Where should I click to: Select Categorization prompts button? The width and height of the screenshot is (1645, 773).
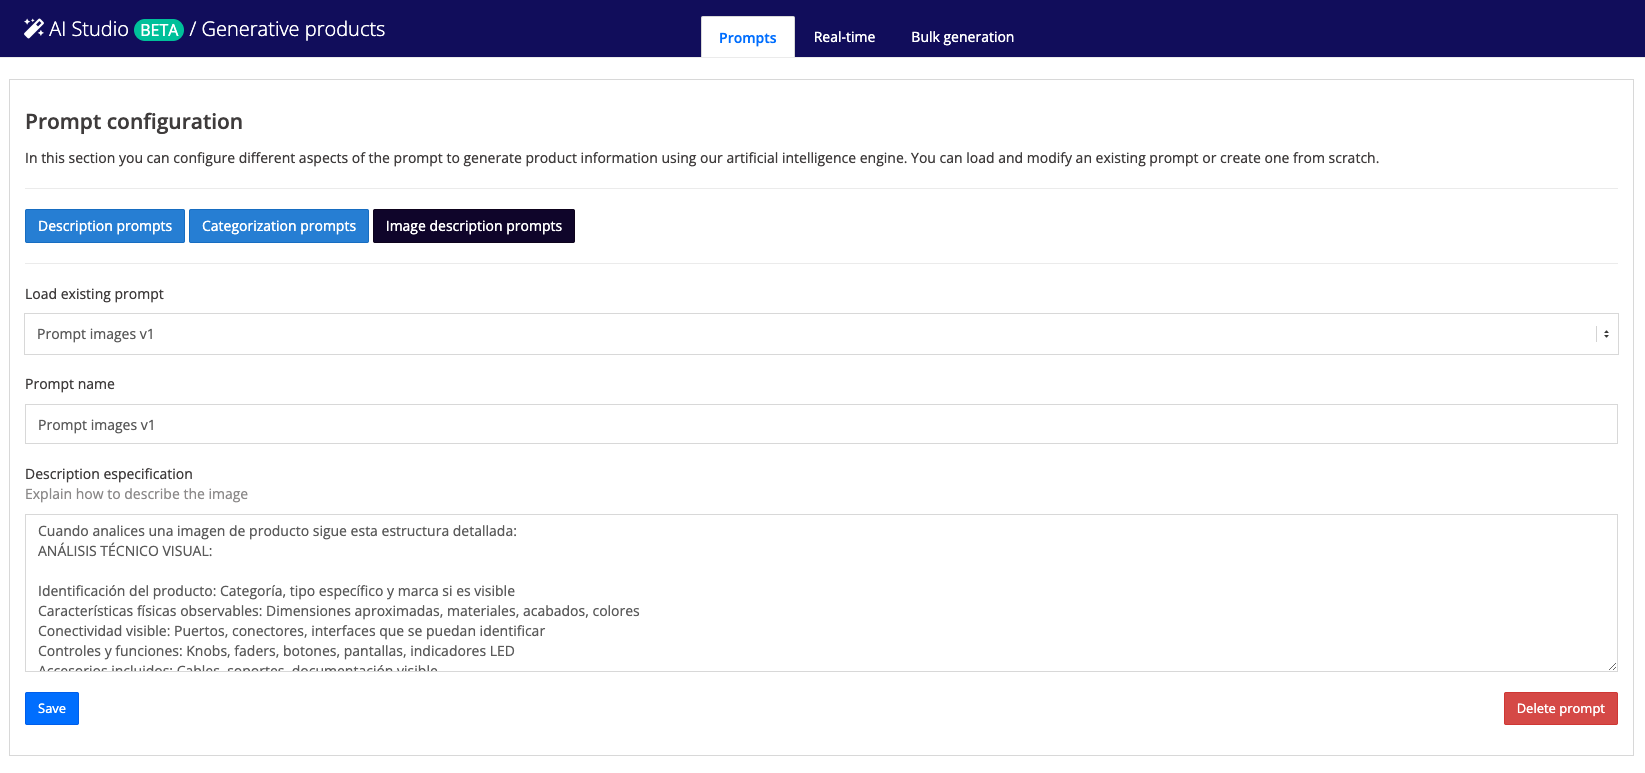pos(279,226)
